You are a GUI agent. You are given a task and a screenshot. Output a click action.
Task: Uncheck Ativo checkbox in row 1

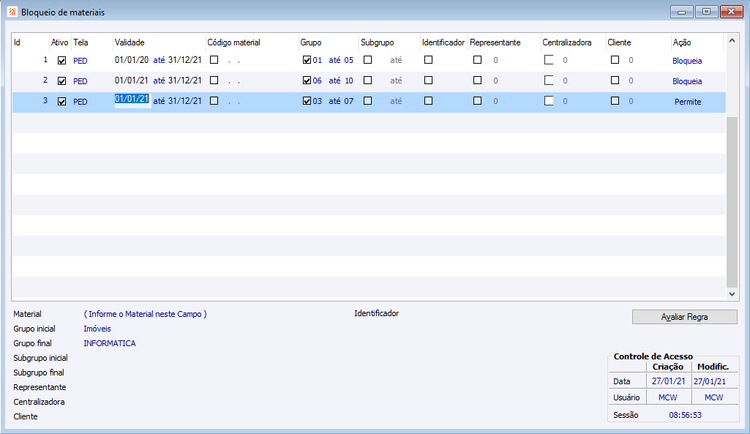click(62, 61)
